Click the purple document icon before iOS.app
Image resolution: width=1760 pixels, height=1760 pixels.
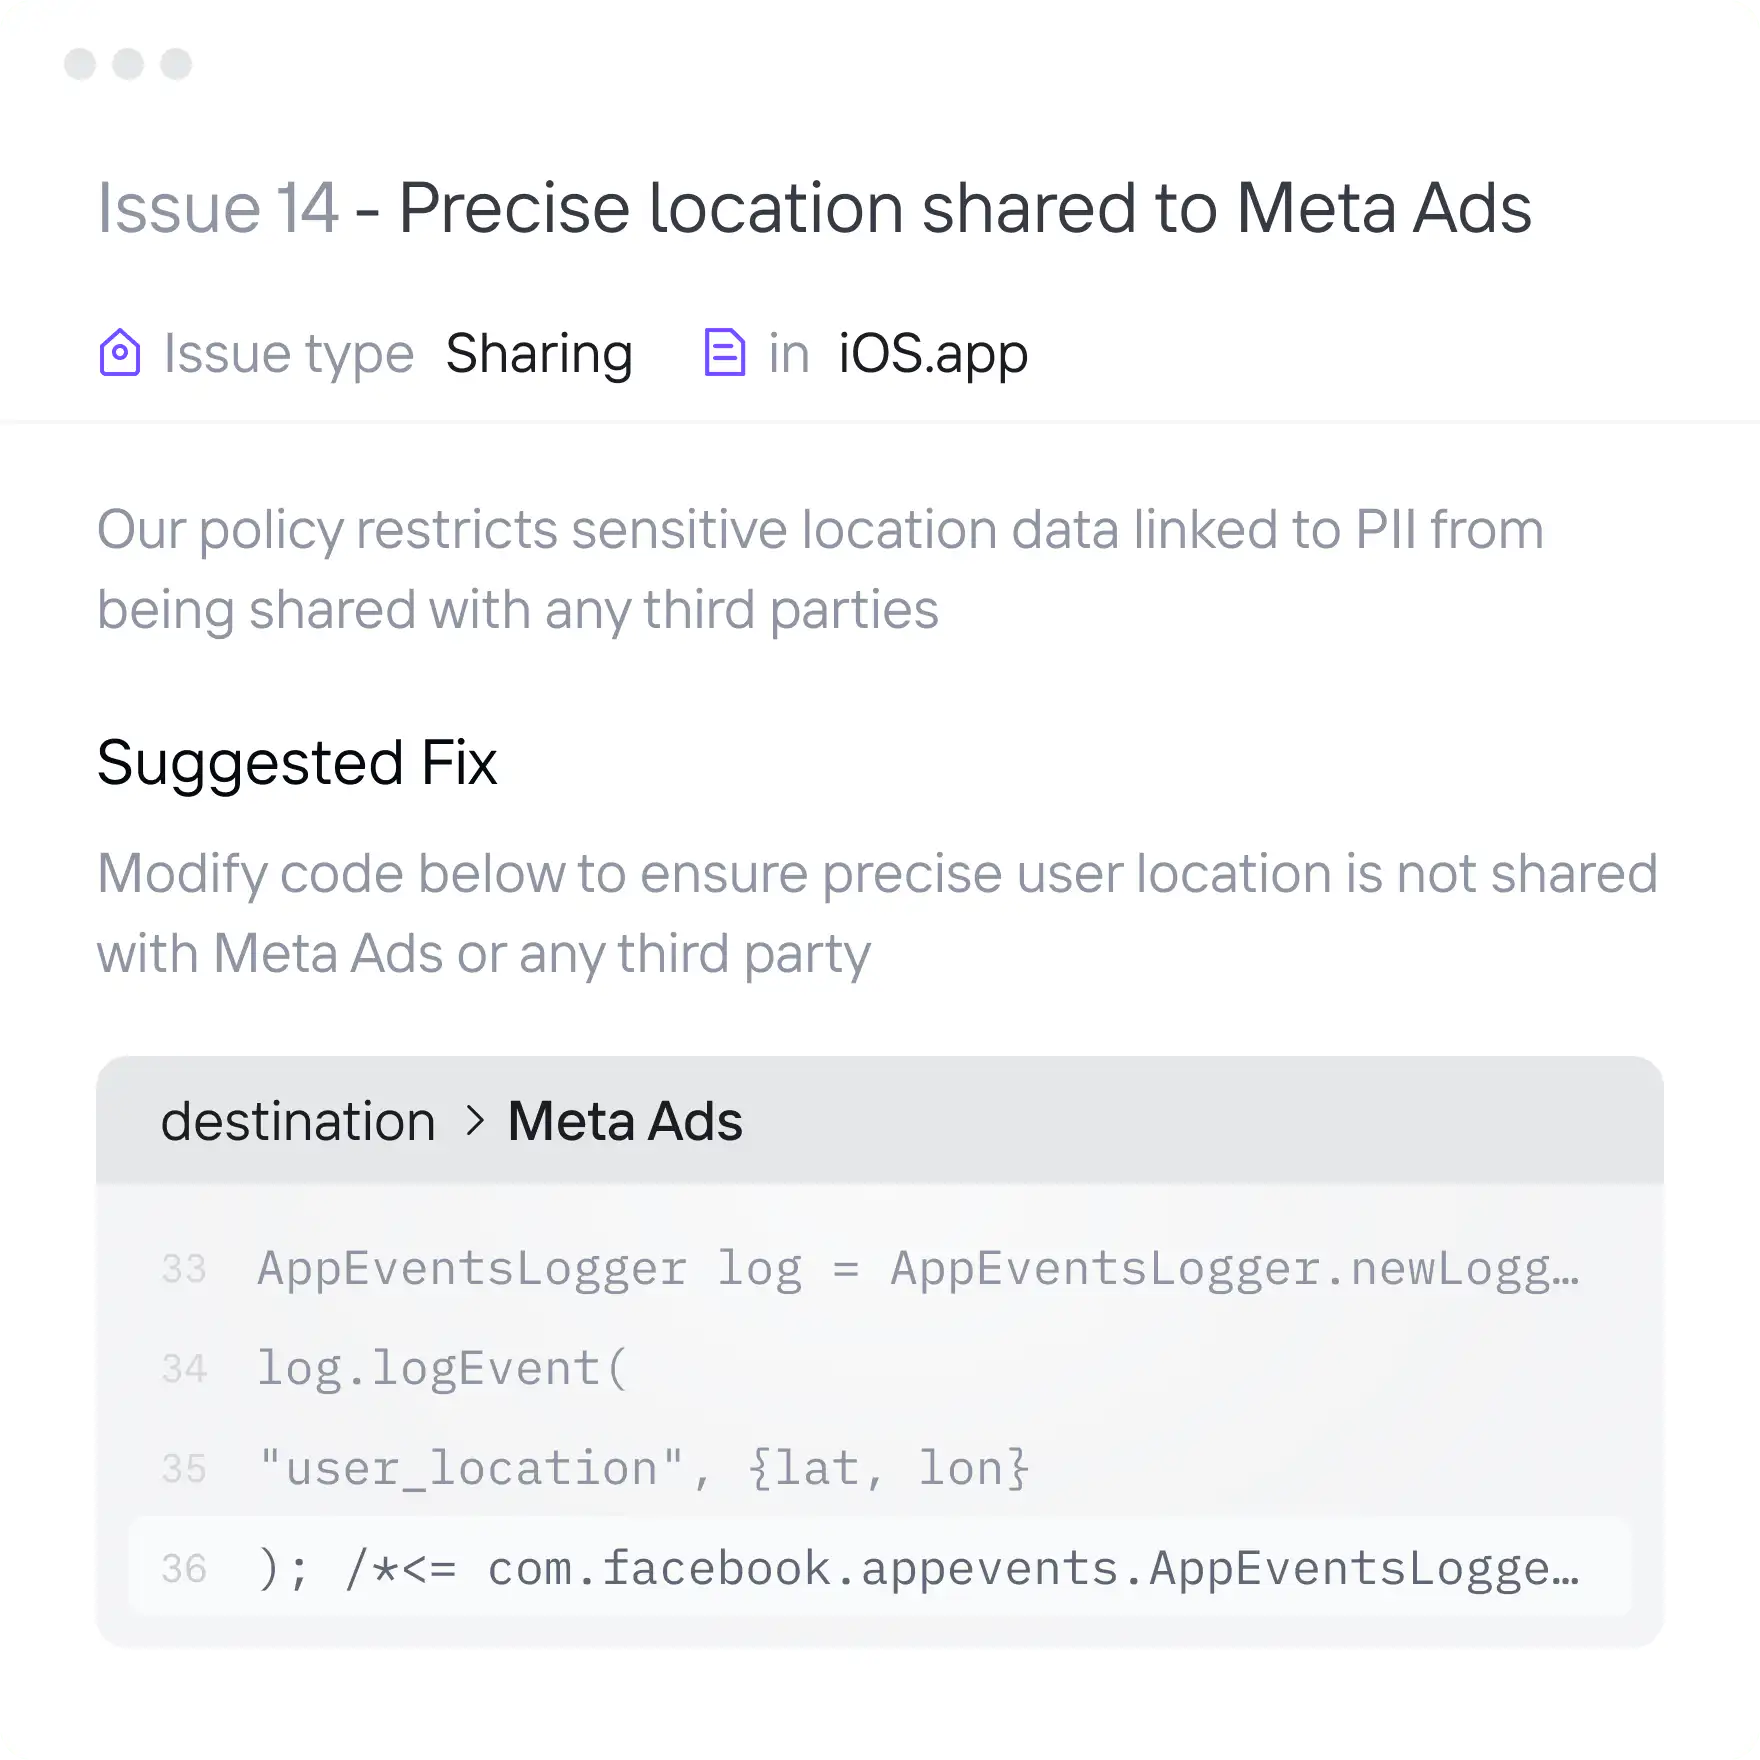point(723,352)
